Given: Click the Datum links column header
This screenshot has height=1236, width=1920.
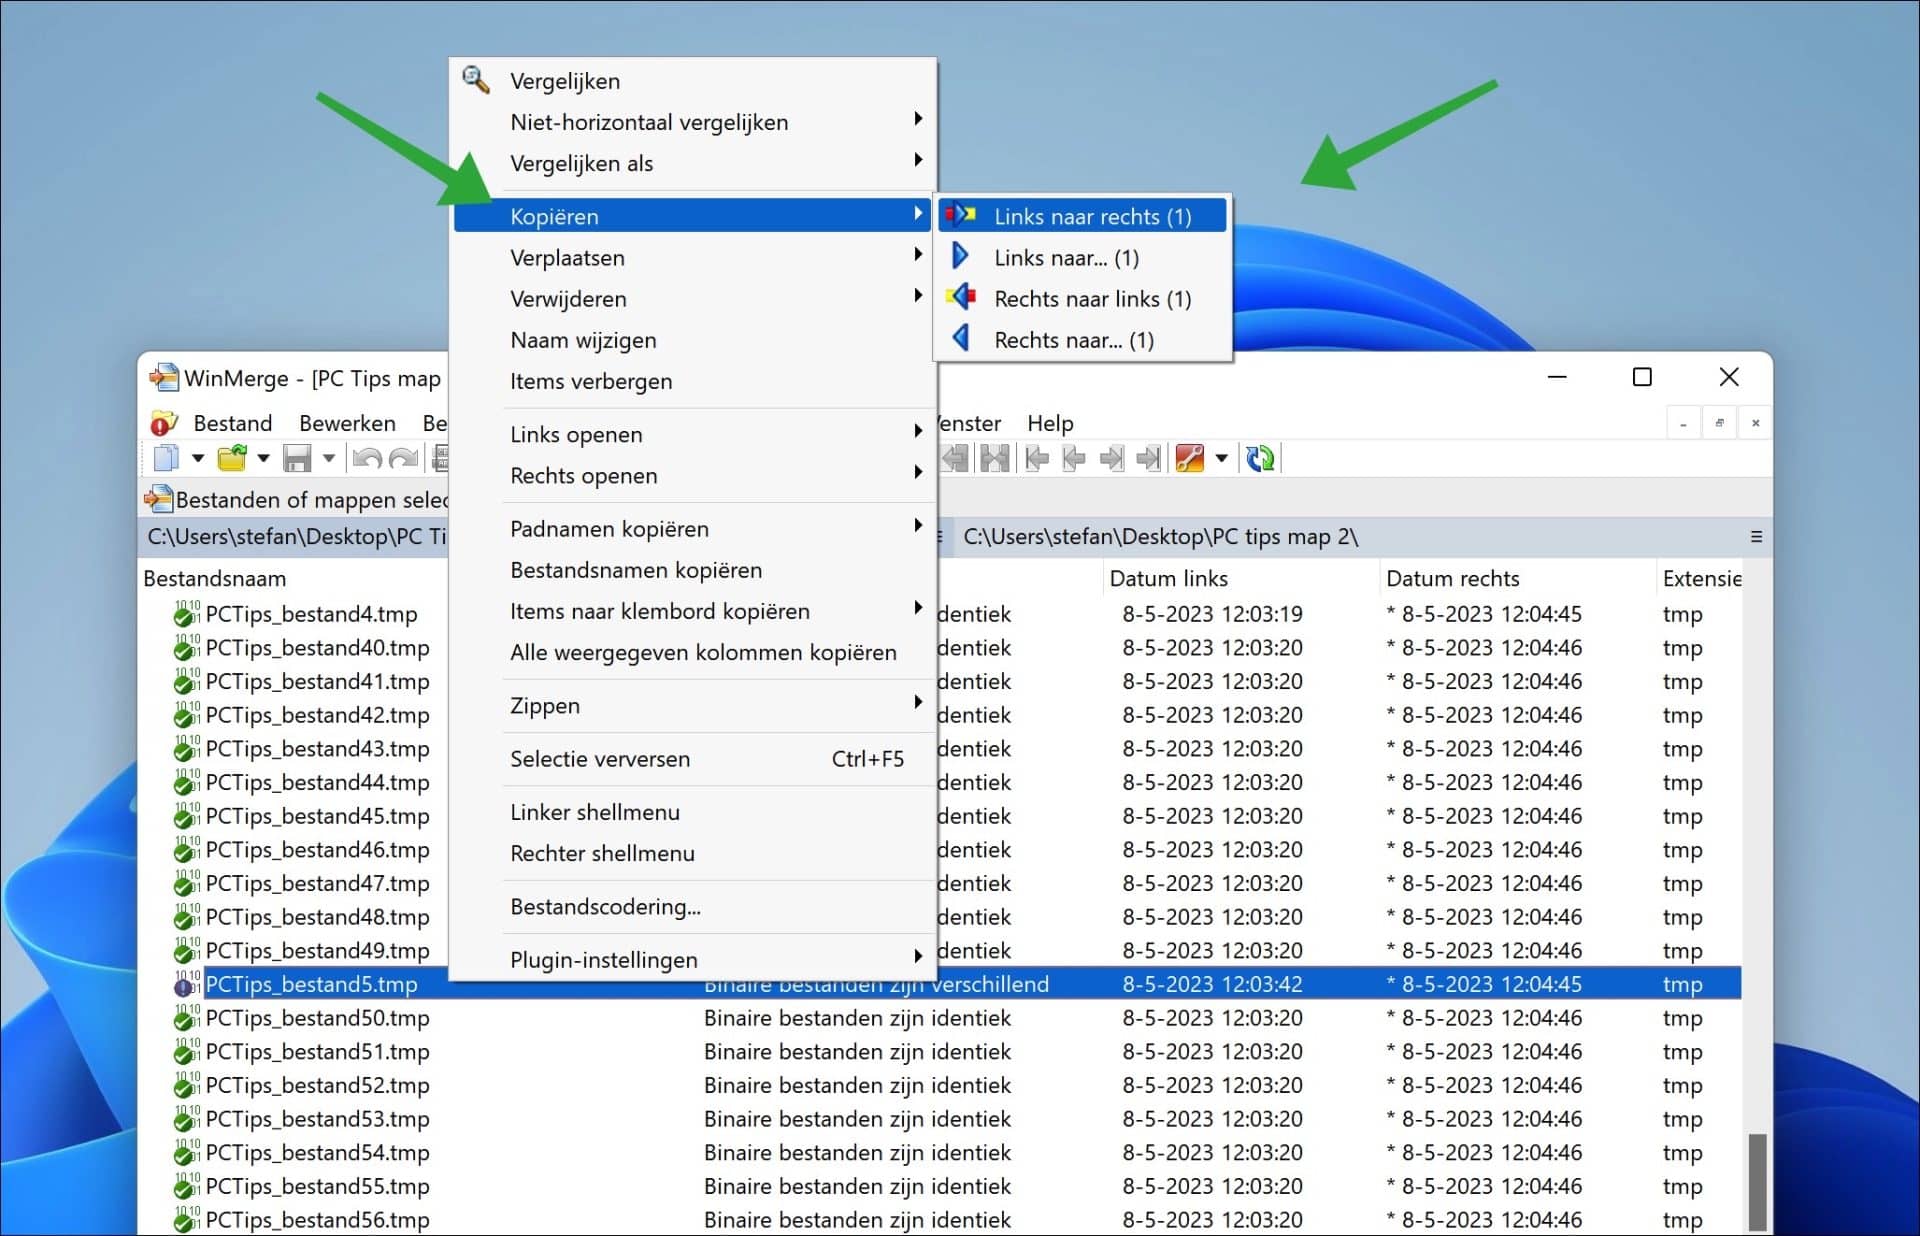Looking at the screenshot, I should click(x=1168, y=578).
